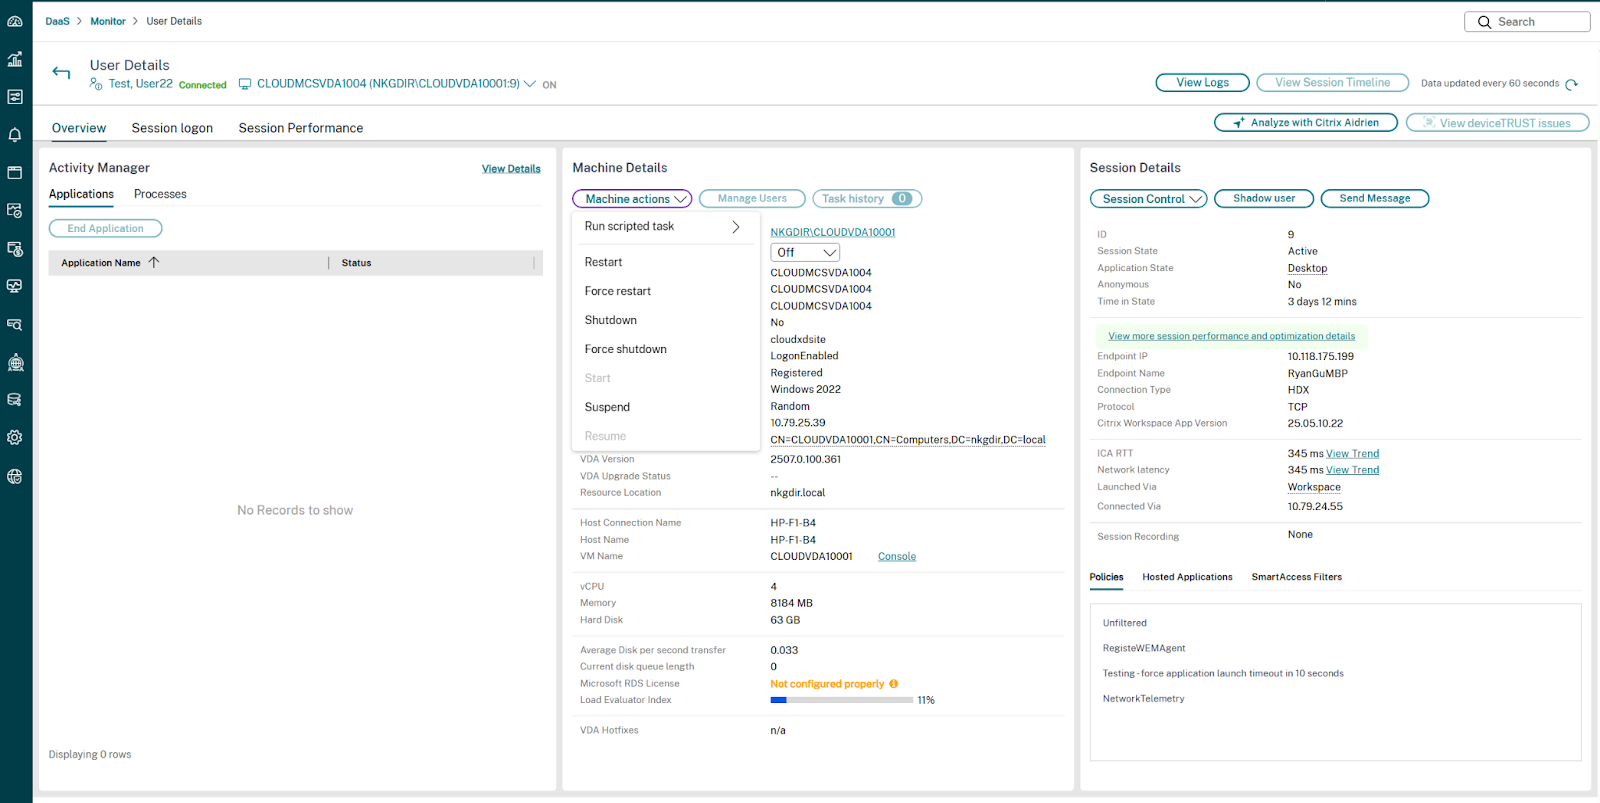Sort by the Application Name arrow icon
The height and width of the screenshot is (803, 1600).
[x=154, y=262]
